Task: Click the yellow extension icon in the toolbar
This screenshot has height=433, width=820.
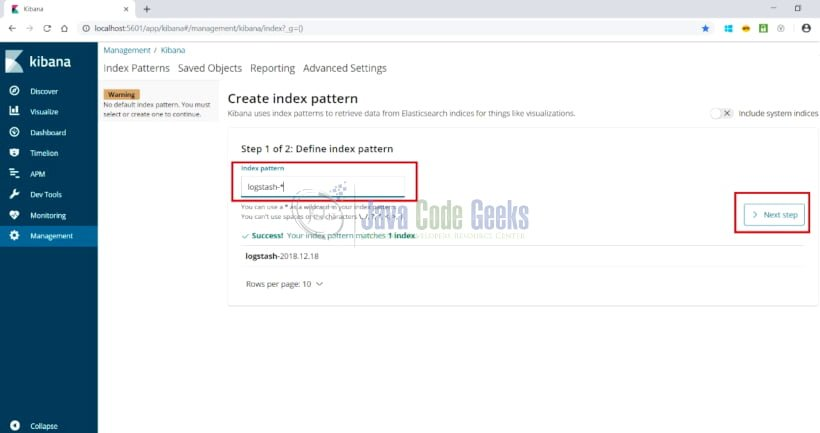Action: (x=746, y=28)
